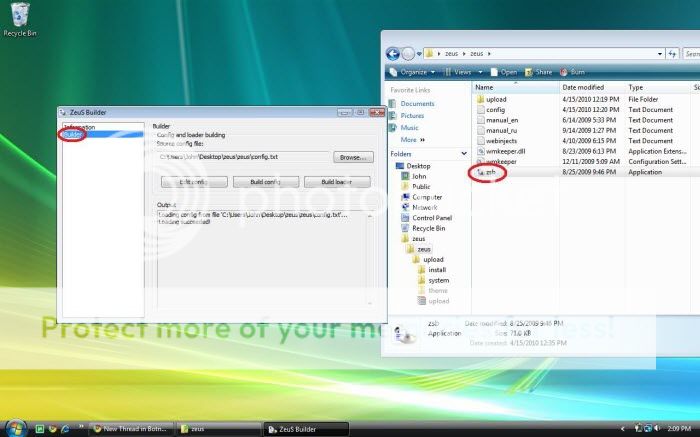This screenshot has height=437, width=700.
Task: Click the Date modified column header
Action: pos(582,88)
